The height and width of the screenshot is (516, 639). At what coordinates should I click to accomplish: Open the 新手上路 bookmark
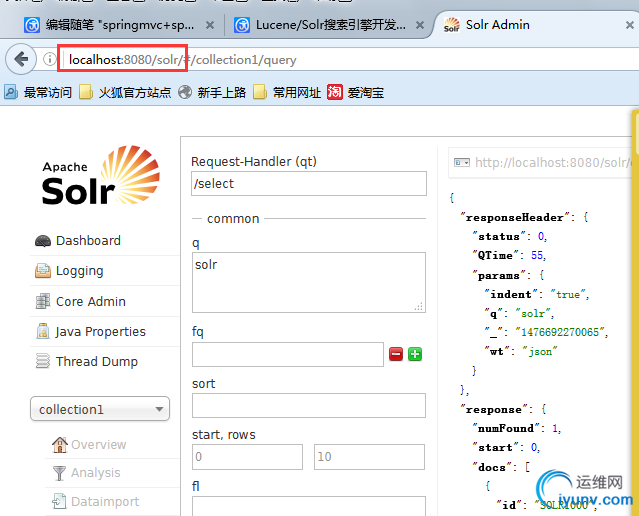[212, 92]
